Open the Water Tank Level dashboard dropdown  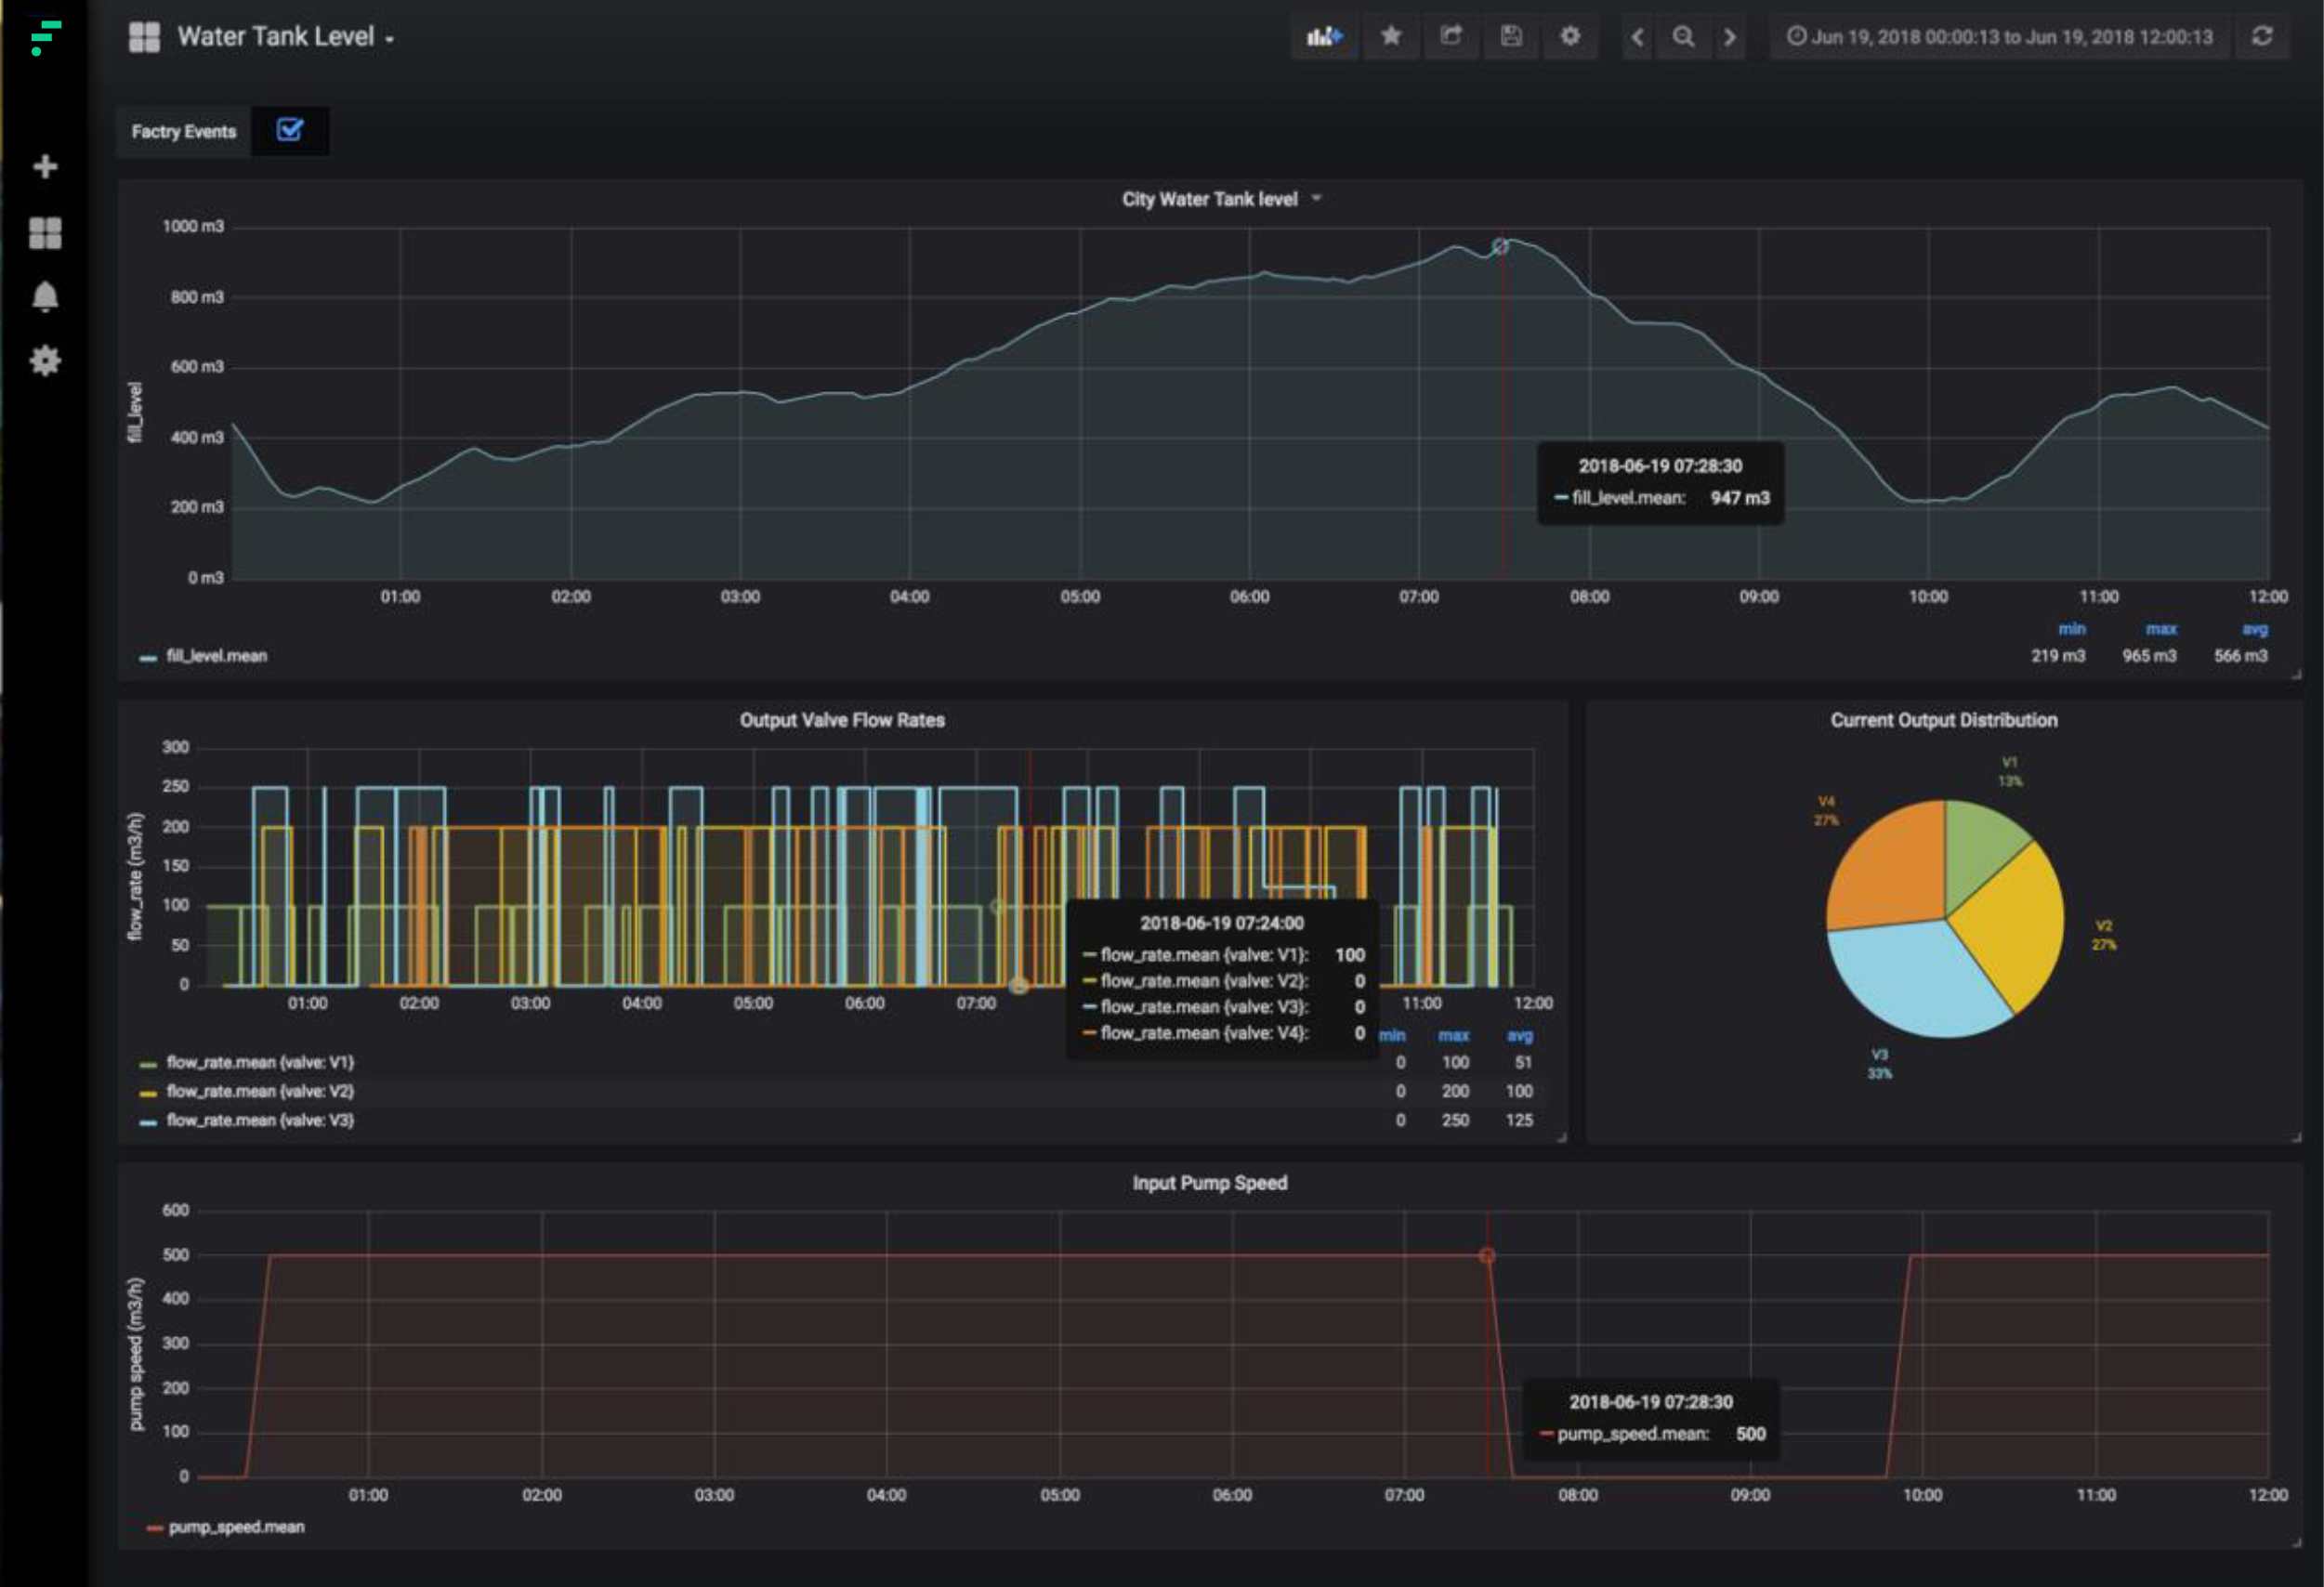(x=286, y=37)
